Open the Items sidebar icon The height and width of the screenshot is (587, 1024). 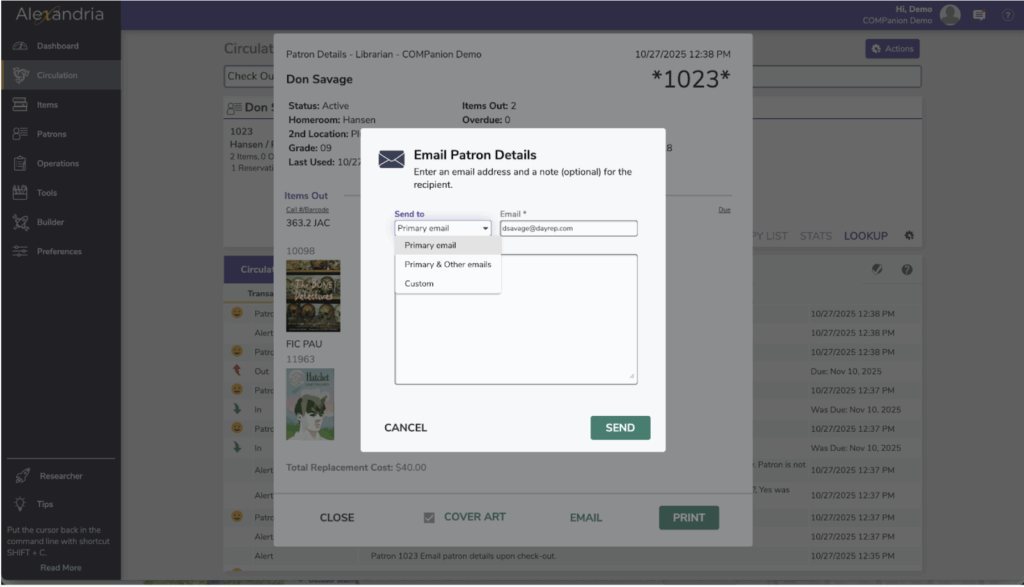(x=20, y=105)
